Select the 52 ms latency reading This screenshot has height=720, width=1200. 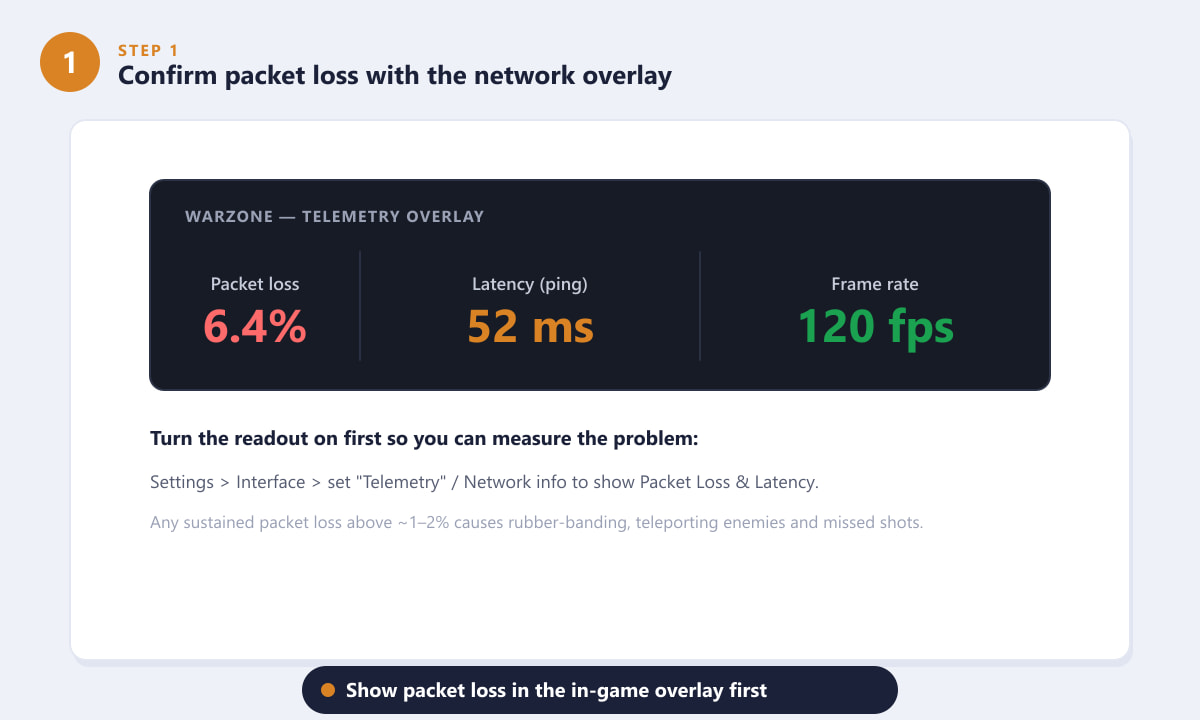pyautogui.click(x=530, y=326)
